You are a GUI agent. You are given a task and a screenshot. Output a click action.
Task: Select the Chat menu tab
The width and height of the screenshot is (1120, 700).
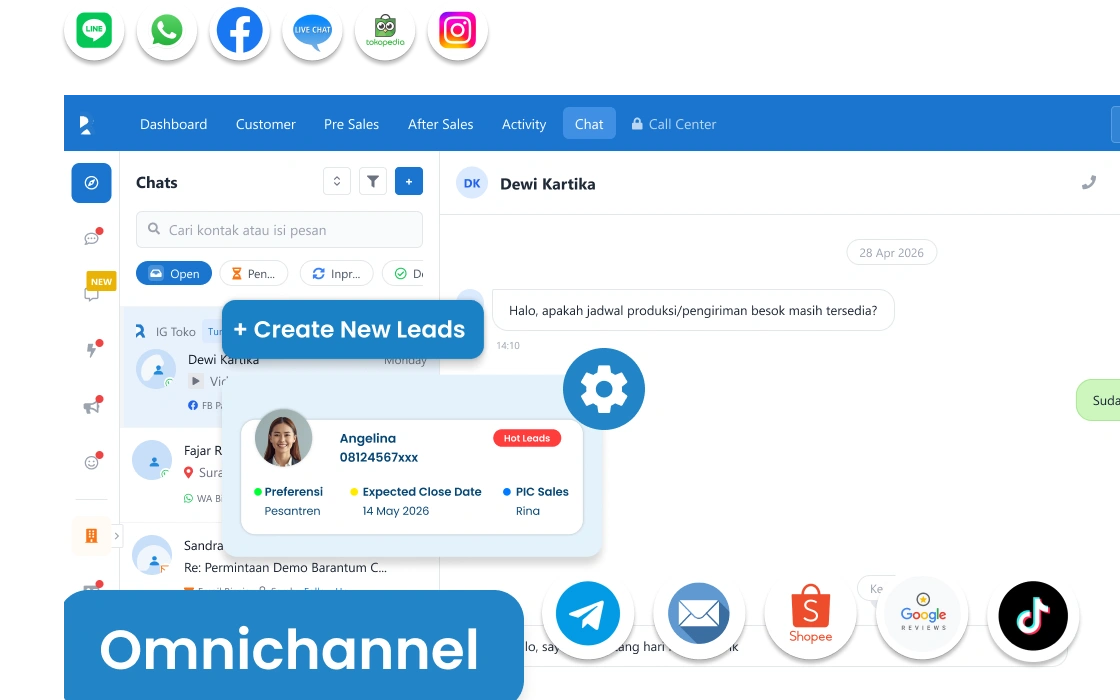point(589,124)
